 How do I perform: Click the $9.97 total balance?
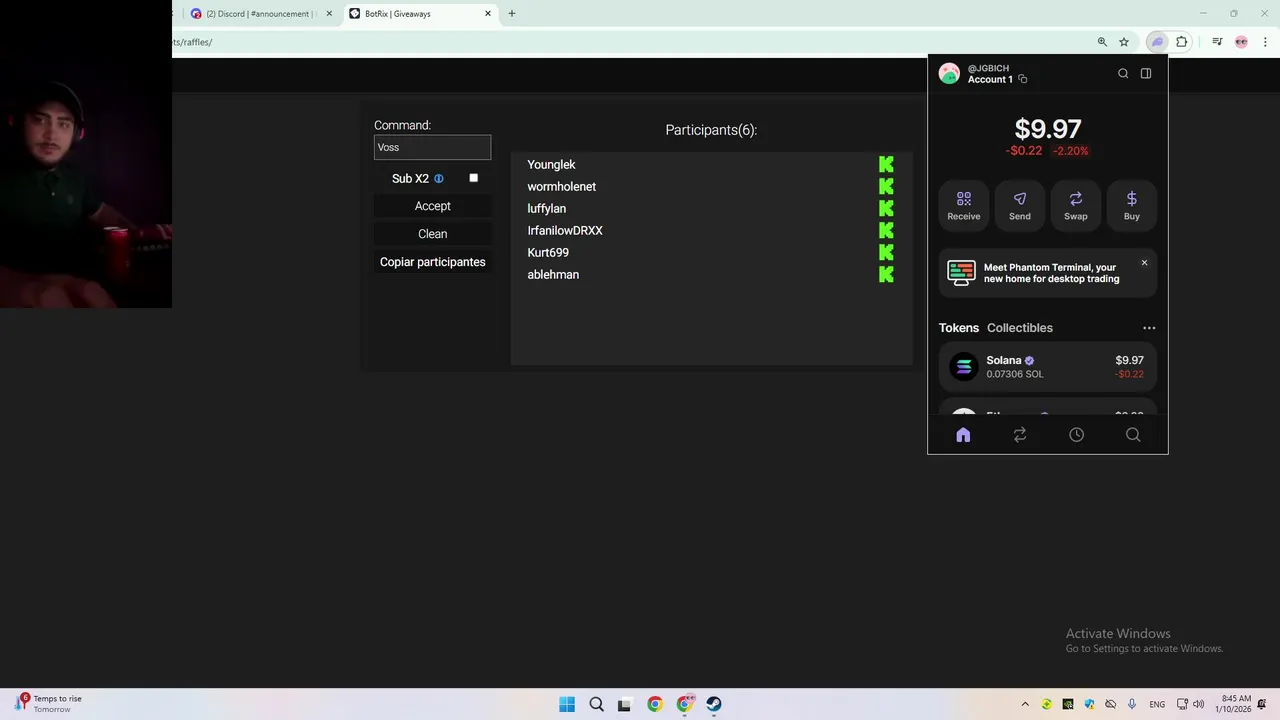[x=1047, y=129]
